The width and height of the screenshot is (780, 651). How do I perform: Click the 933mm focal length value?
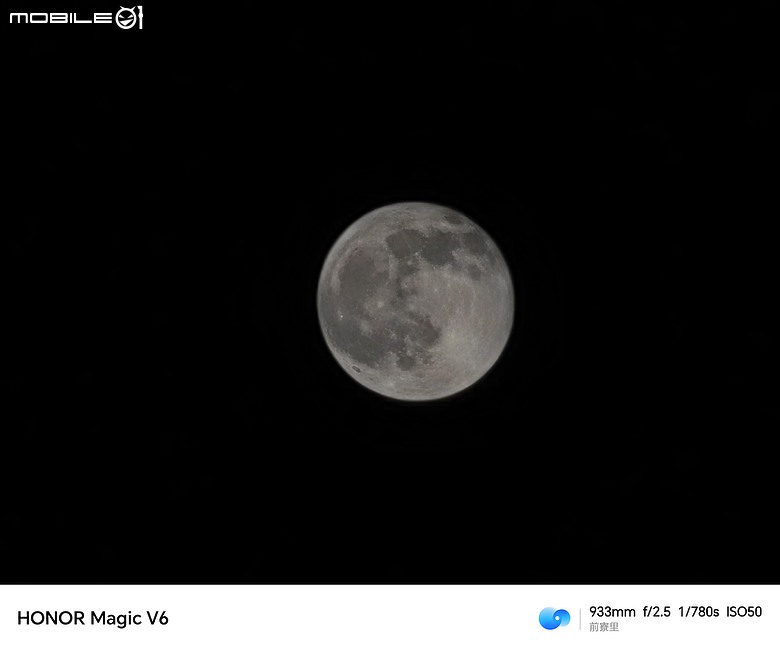pos(612,612)
